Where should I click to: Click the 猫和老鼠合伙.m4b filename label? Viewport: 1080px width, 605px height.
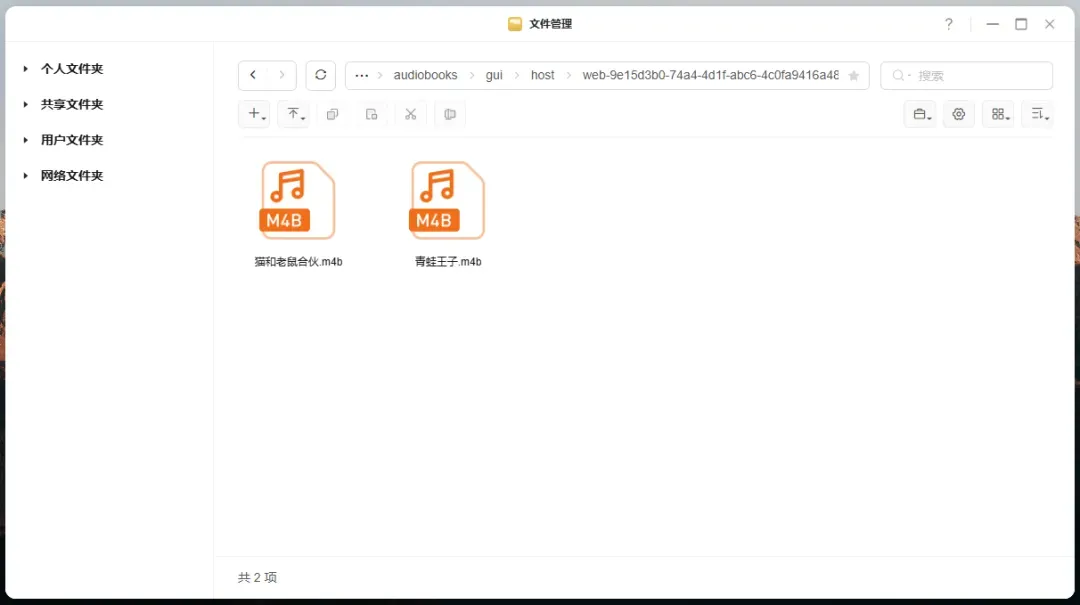pyautogui.click(x=298, y=262)
